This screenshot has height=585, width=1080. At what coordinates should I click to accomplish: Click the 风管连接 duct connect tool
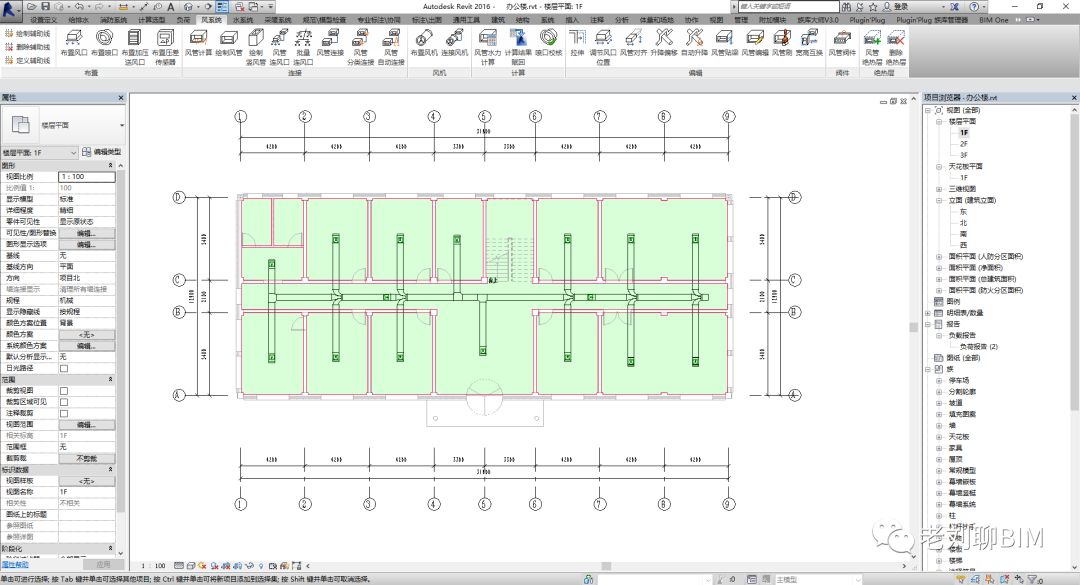[x=330, y=42]
